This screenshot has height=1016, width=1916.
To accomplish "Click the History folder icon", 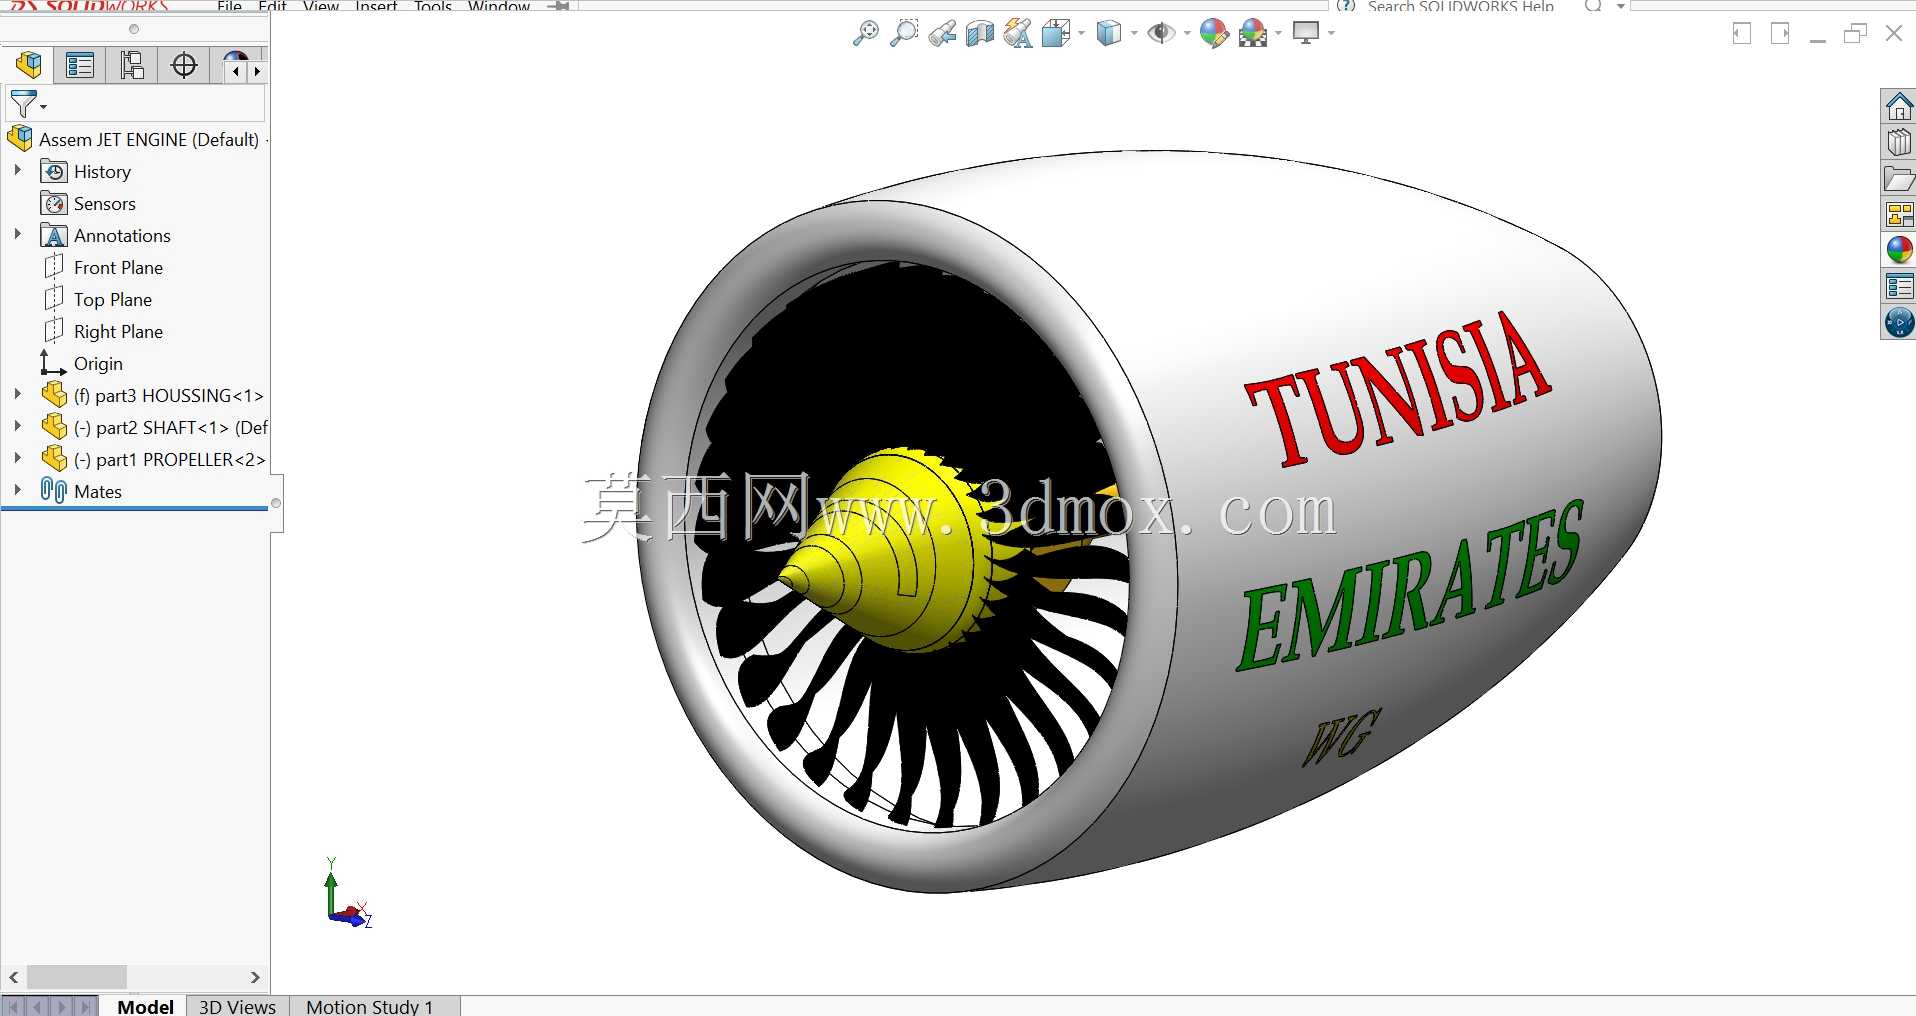I will tap(54, 172).
